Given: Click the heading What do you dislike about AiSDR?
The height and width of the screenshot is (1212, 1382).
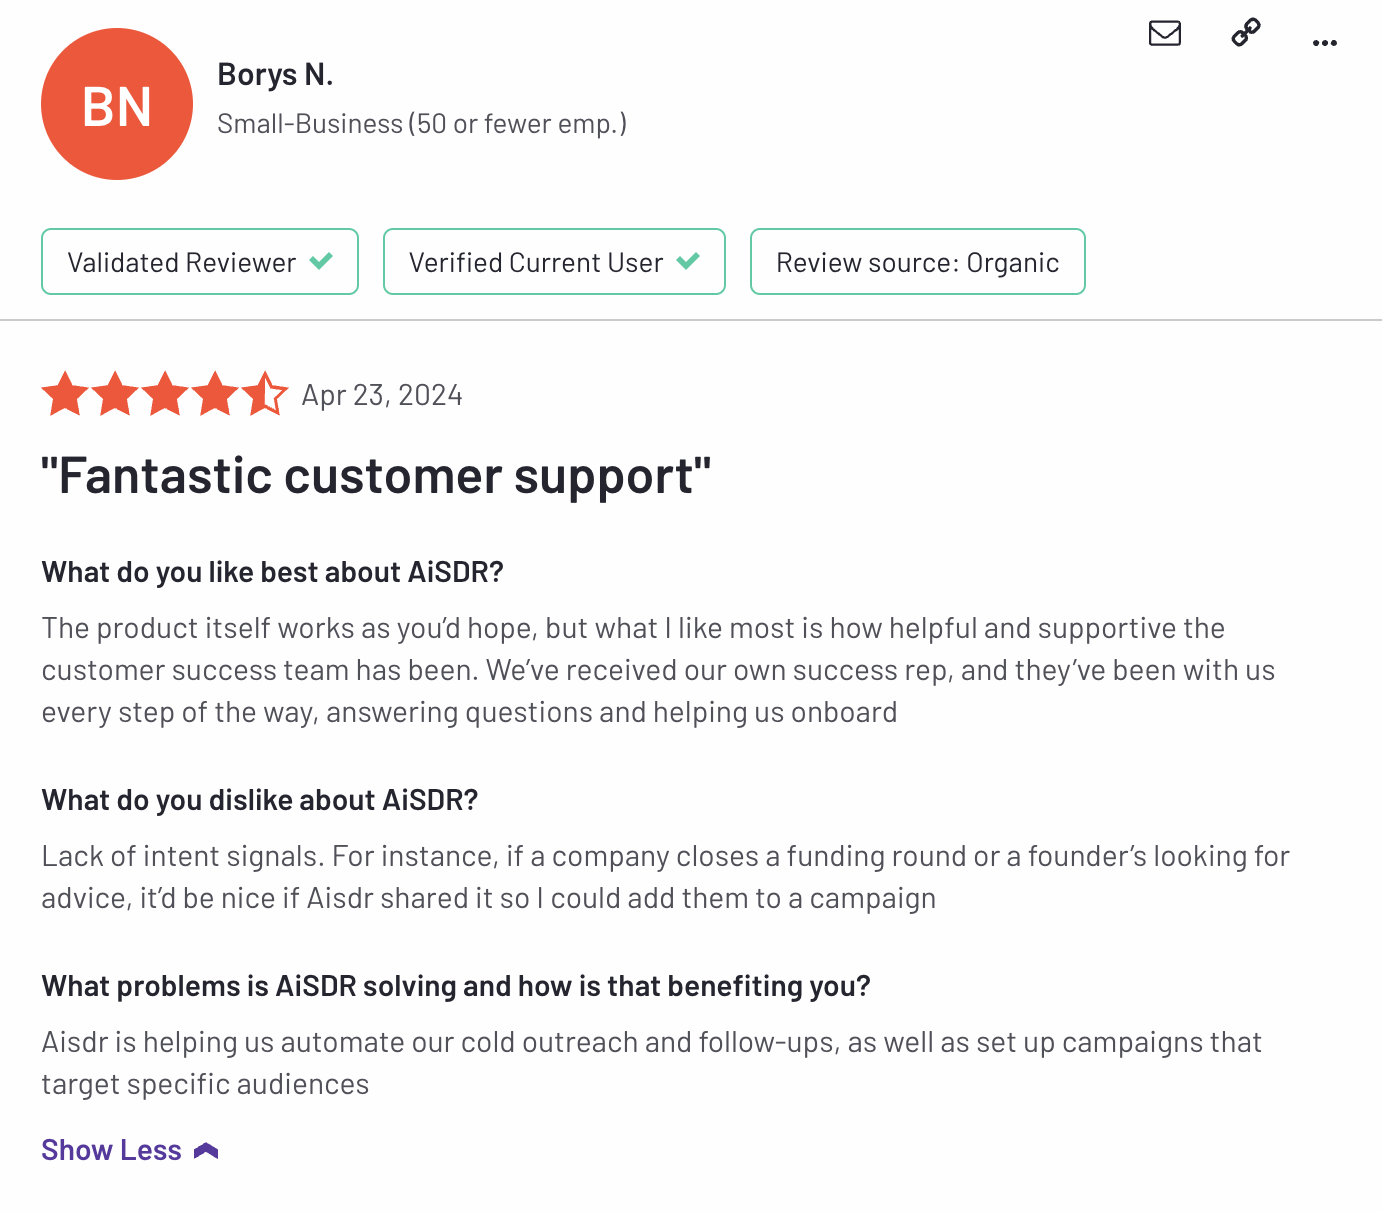Looking at the screenshot, I should pyautogui.click(x=260, y=799).
